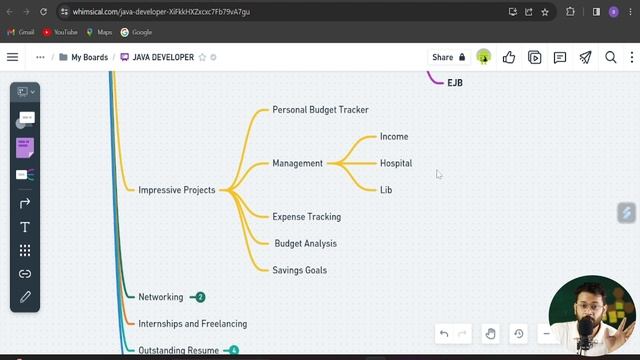640x360 pixels.
Task: Start presentation mode play icon
Action: click(x=534, y=58)
